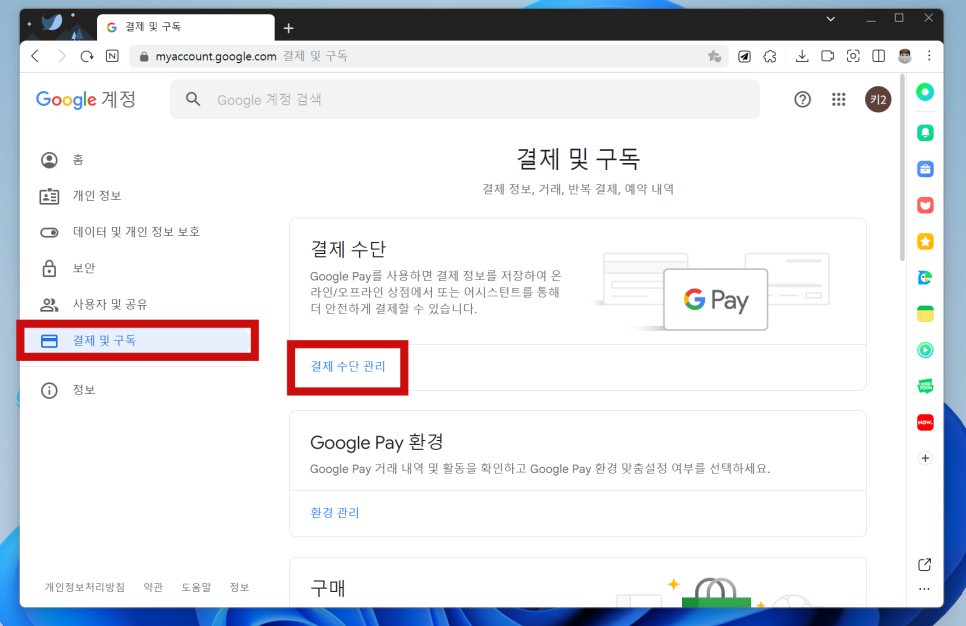Open the browser three-dot menu
Image resolution: width=966 pixels, height=626 pixels.
(929, 56)
